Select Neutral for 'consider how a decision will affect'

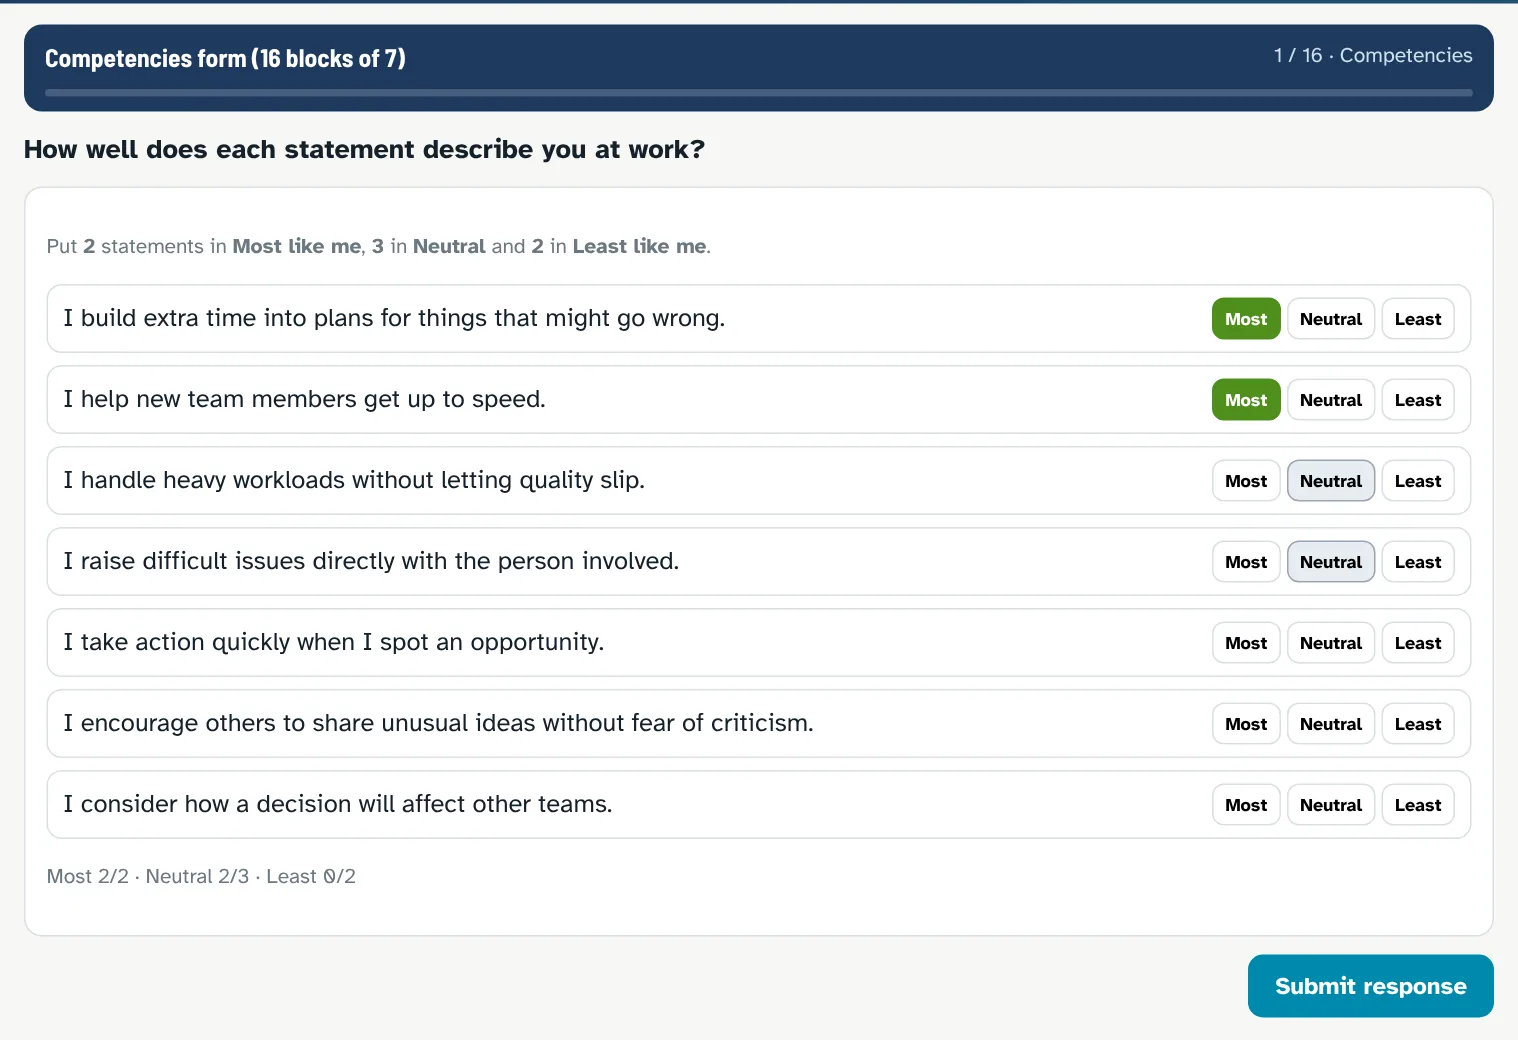pos(1331,805)
